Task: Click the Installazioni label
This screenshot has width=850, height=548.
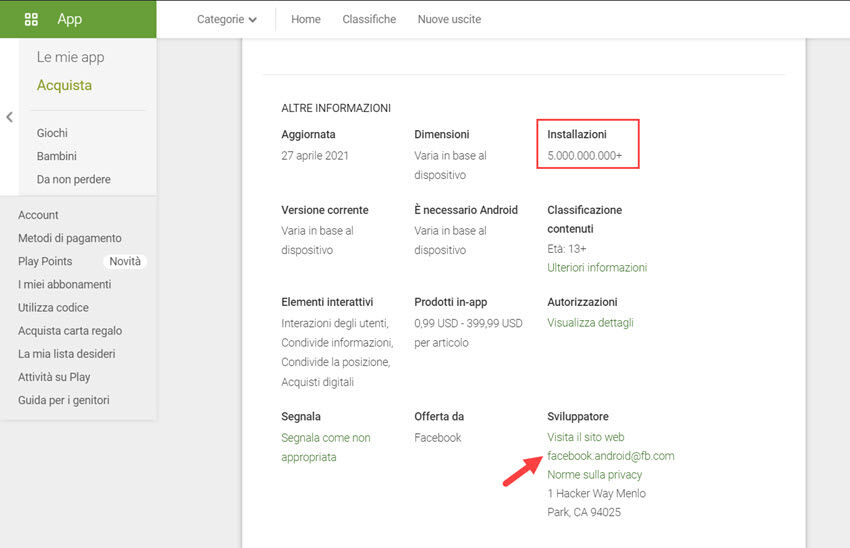Action: click(x=577, y=134)
